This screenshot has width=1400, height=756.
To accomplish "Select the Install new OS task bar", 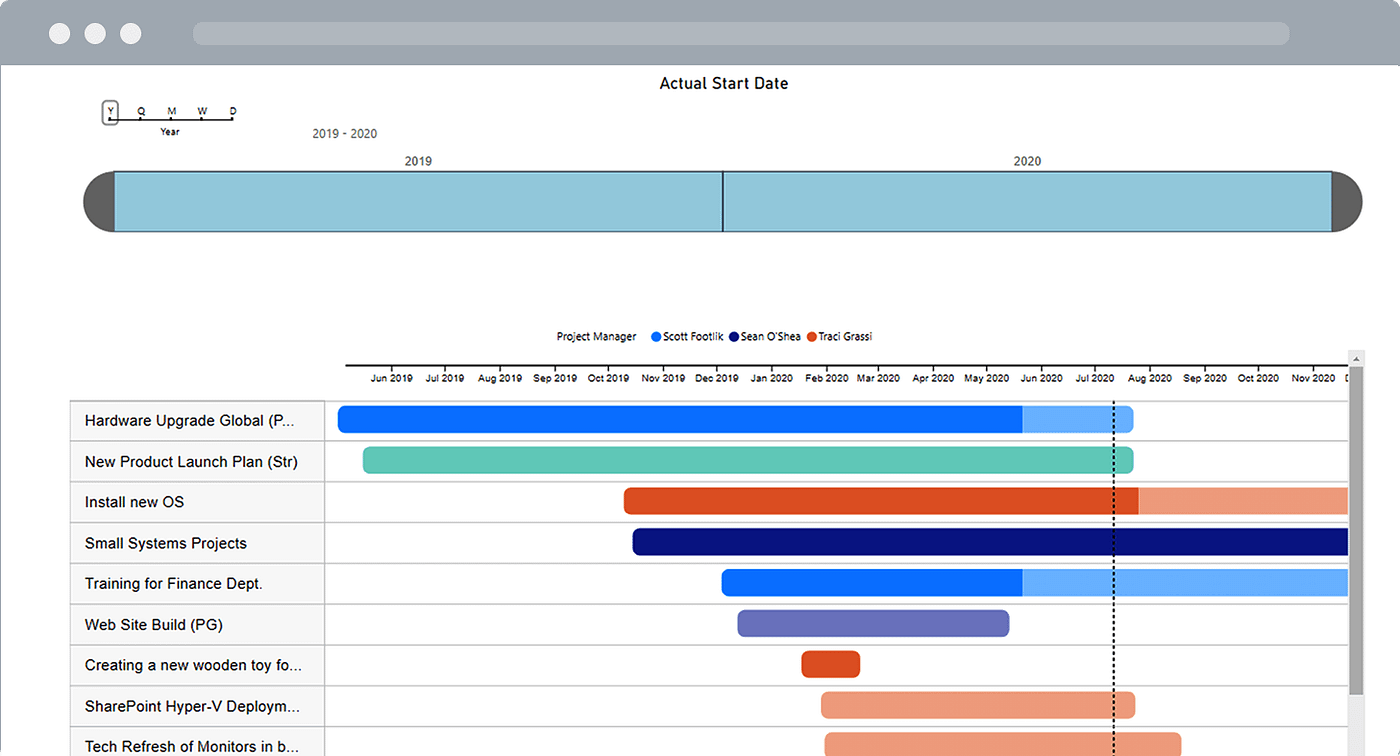I will coord(880,501).
